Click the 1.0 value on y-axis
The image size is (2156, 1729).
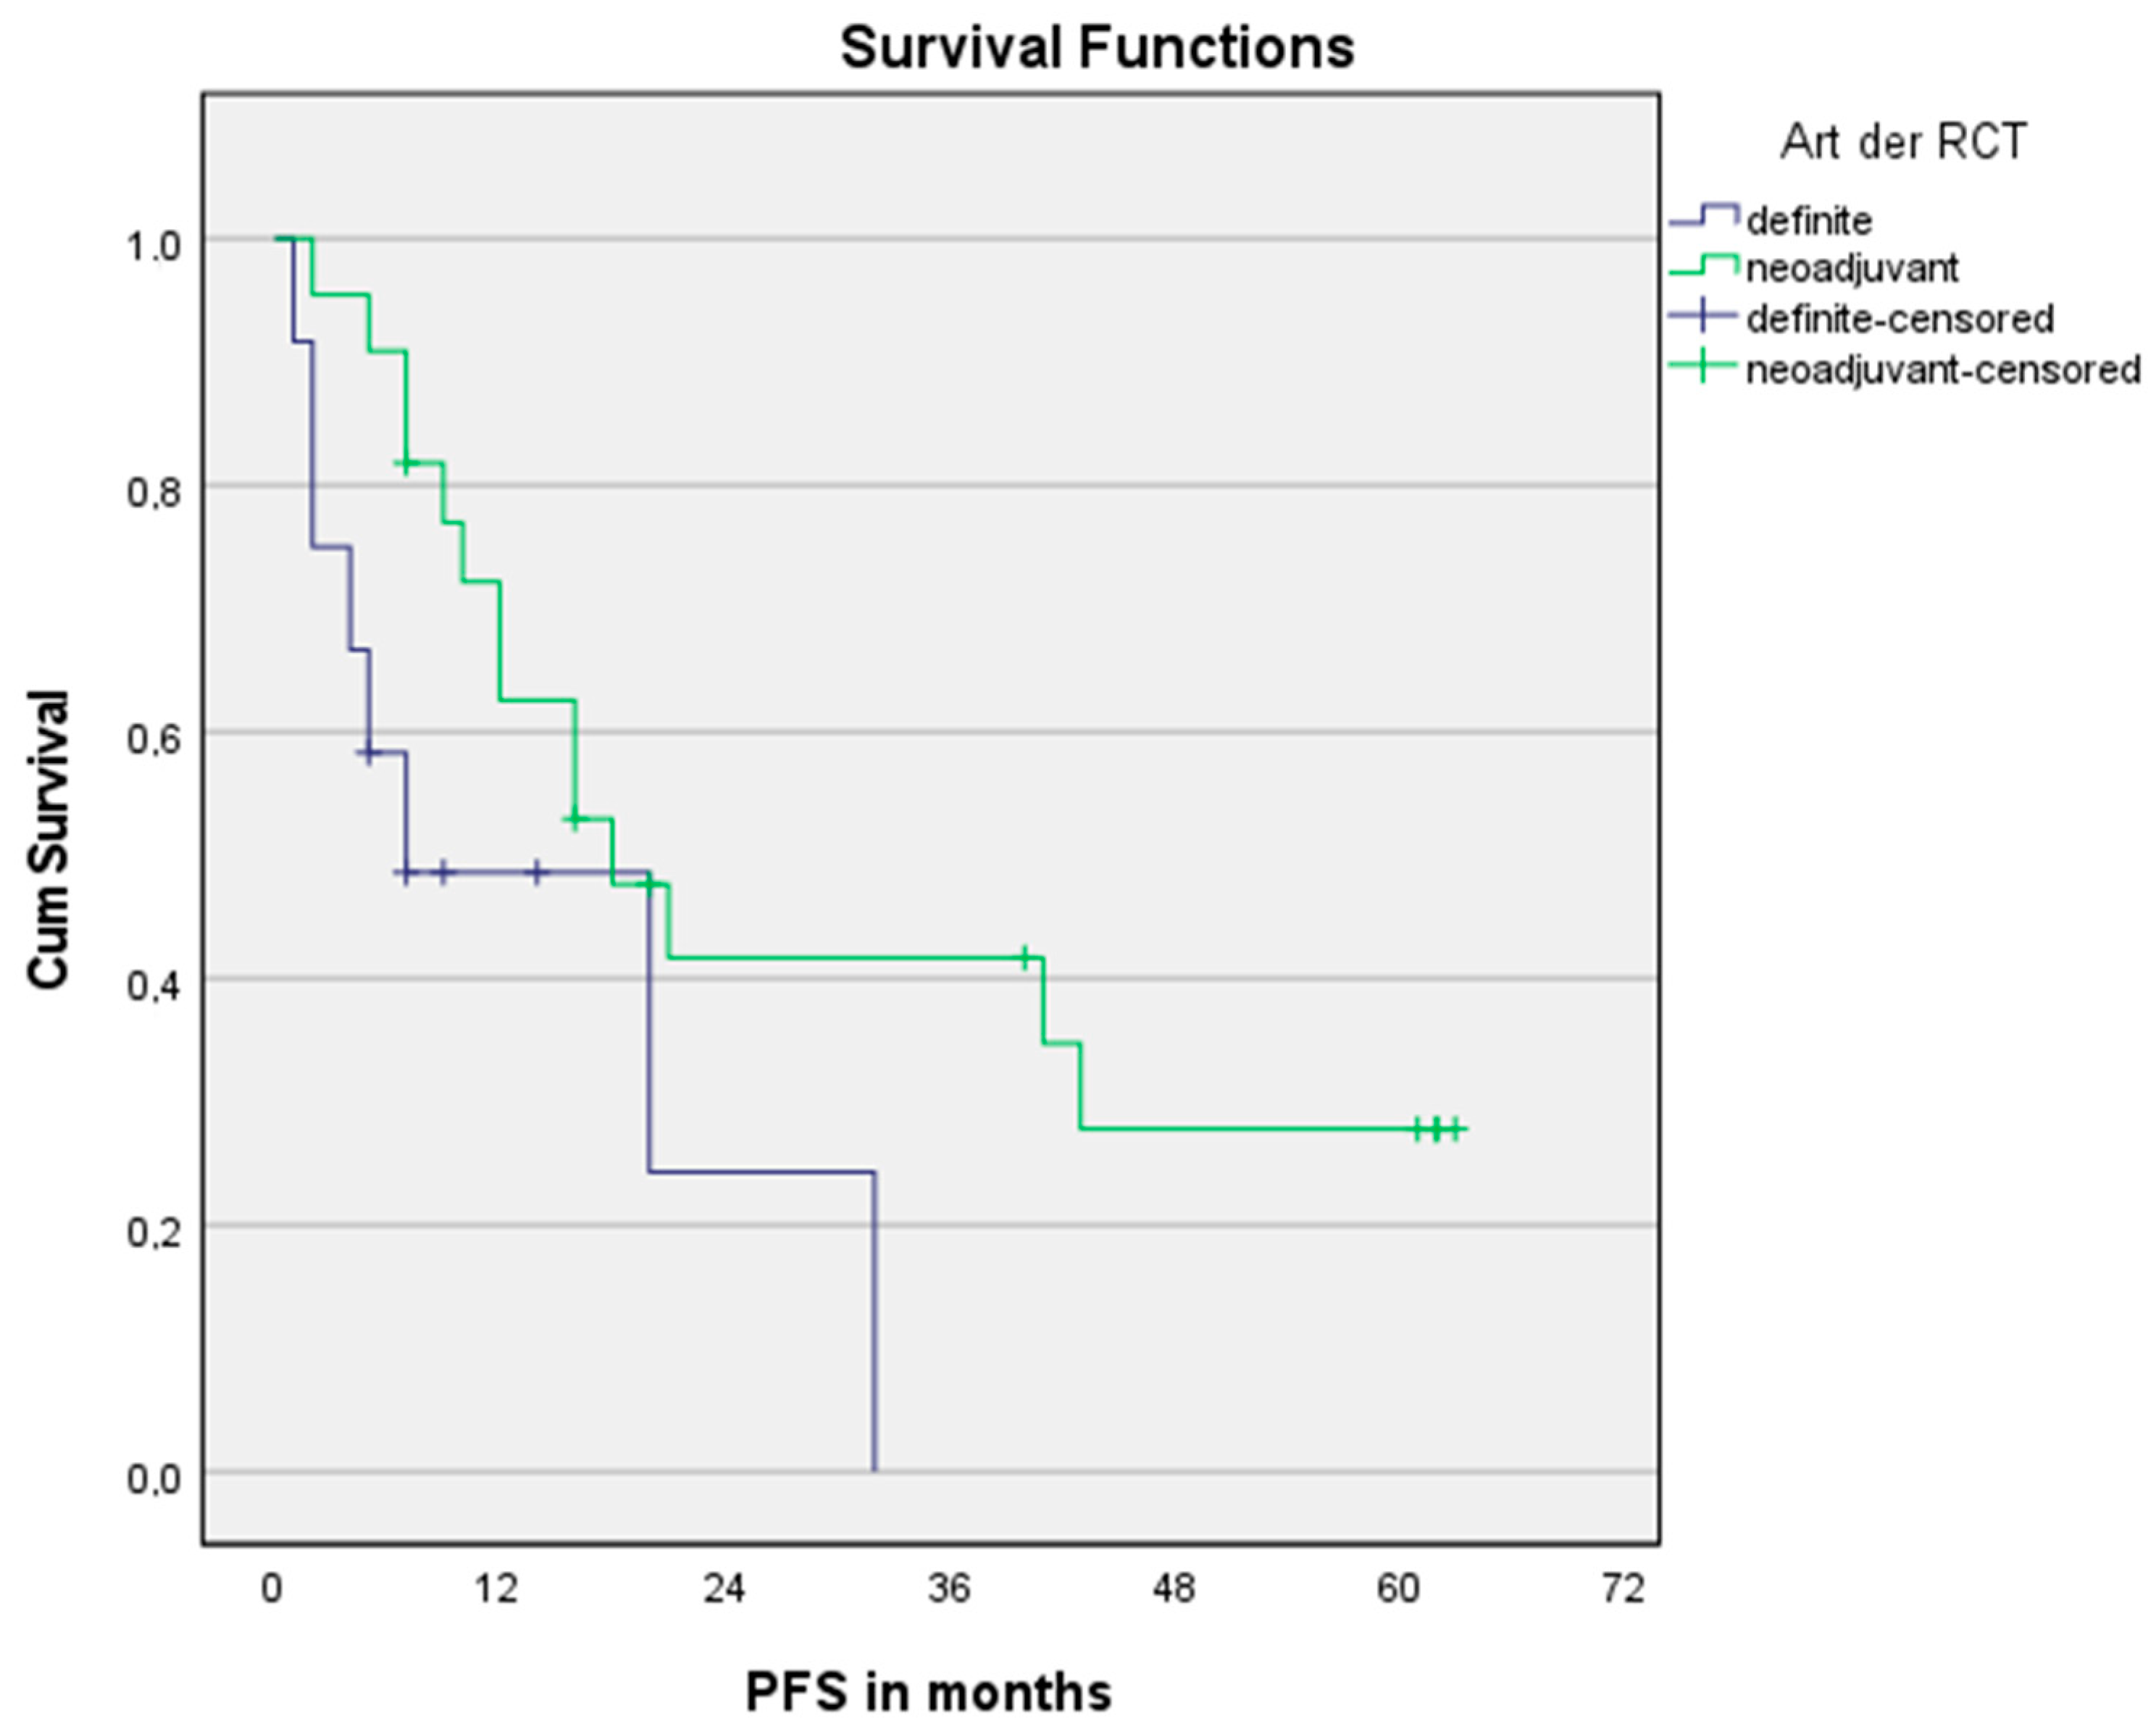pyautogui.click(x=154, y=246)
